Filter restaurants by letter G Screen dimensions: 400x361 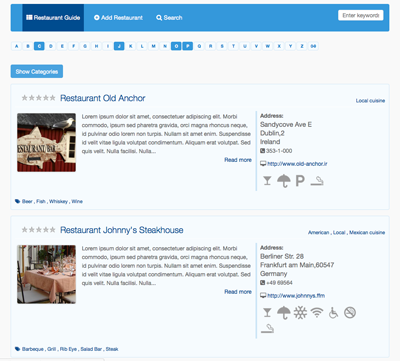click(85, 46)
